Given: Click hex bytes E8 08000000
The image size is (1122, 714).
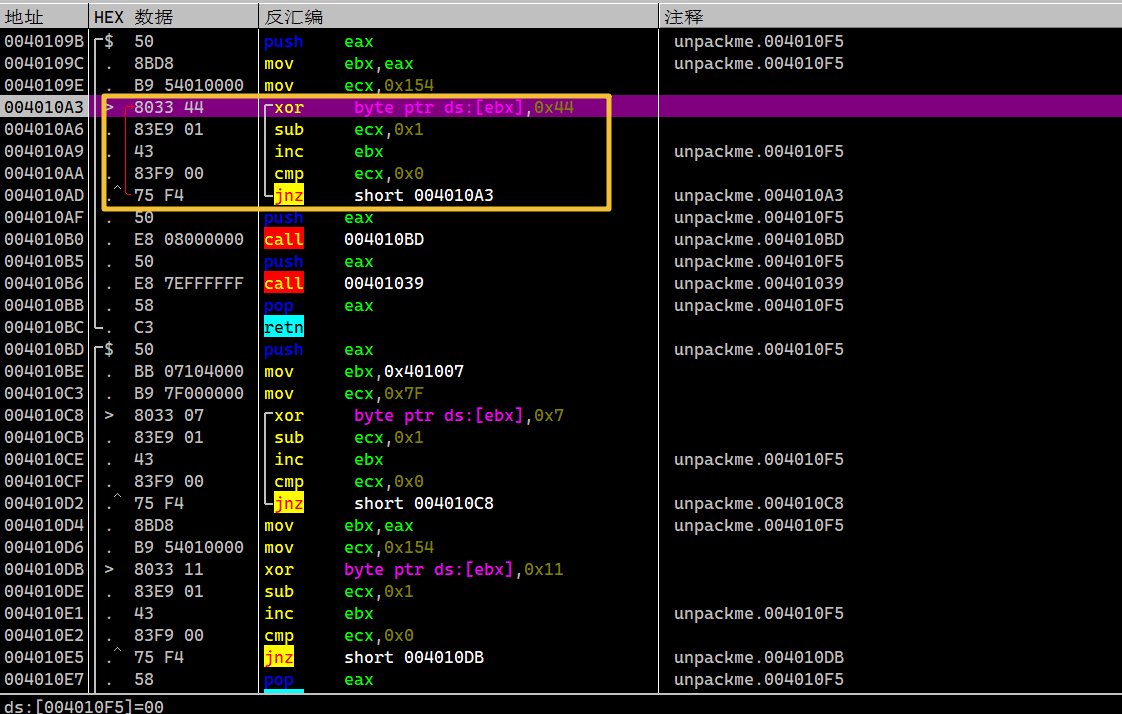Looking at the screenshot, I should click(188, 240).
